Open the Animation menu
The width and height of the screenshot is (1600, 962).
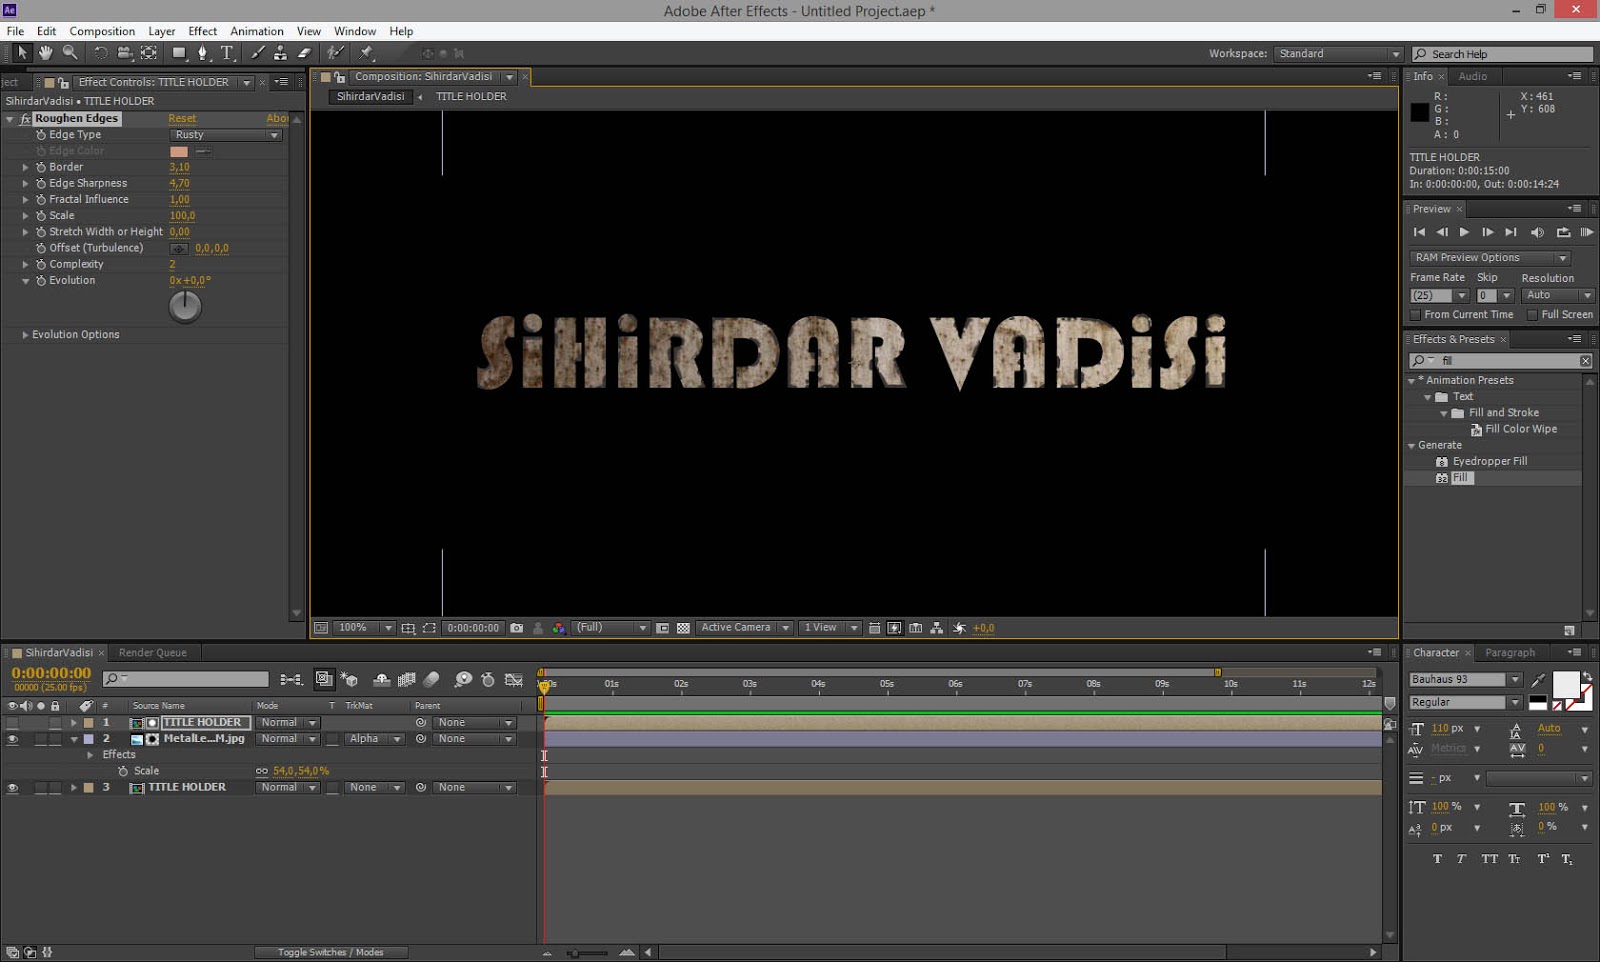click(x=257, y=31)
